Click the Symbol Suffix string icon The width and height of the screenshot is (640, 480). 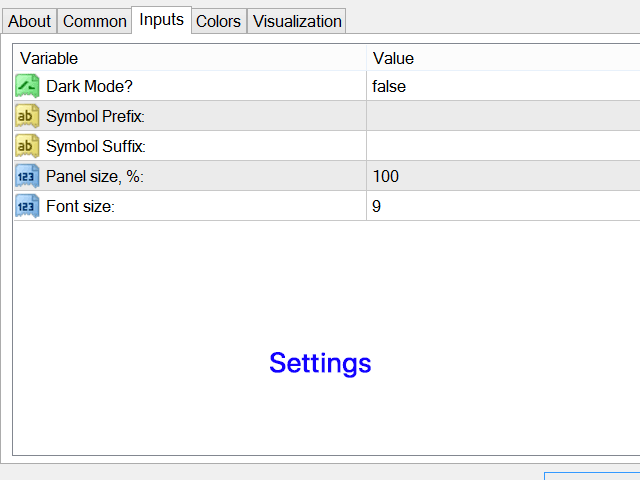point(27,146)
